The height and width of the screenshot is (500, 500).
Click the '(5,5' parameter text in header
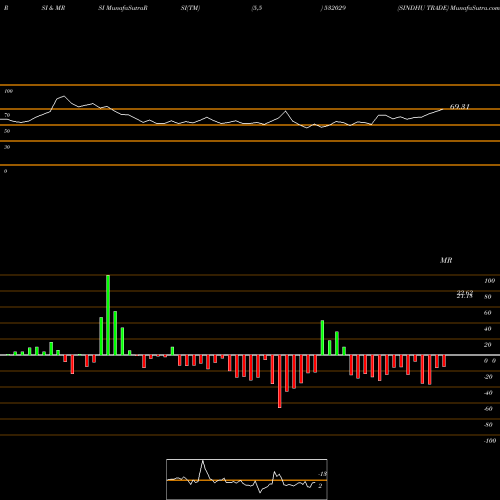[x=257, y=8]
